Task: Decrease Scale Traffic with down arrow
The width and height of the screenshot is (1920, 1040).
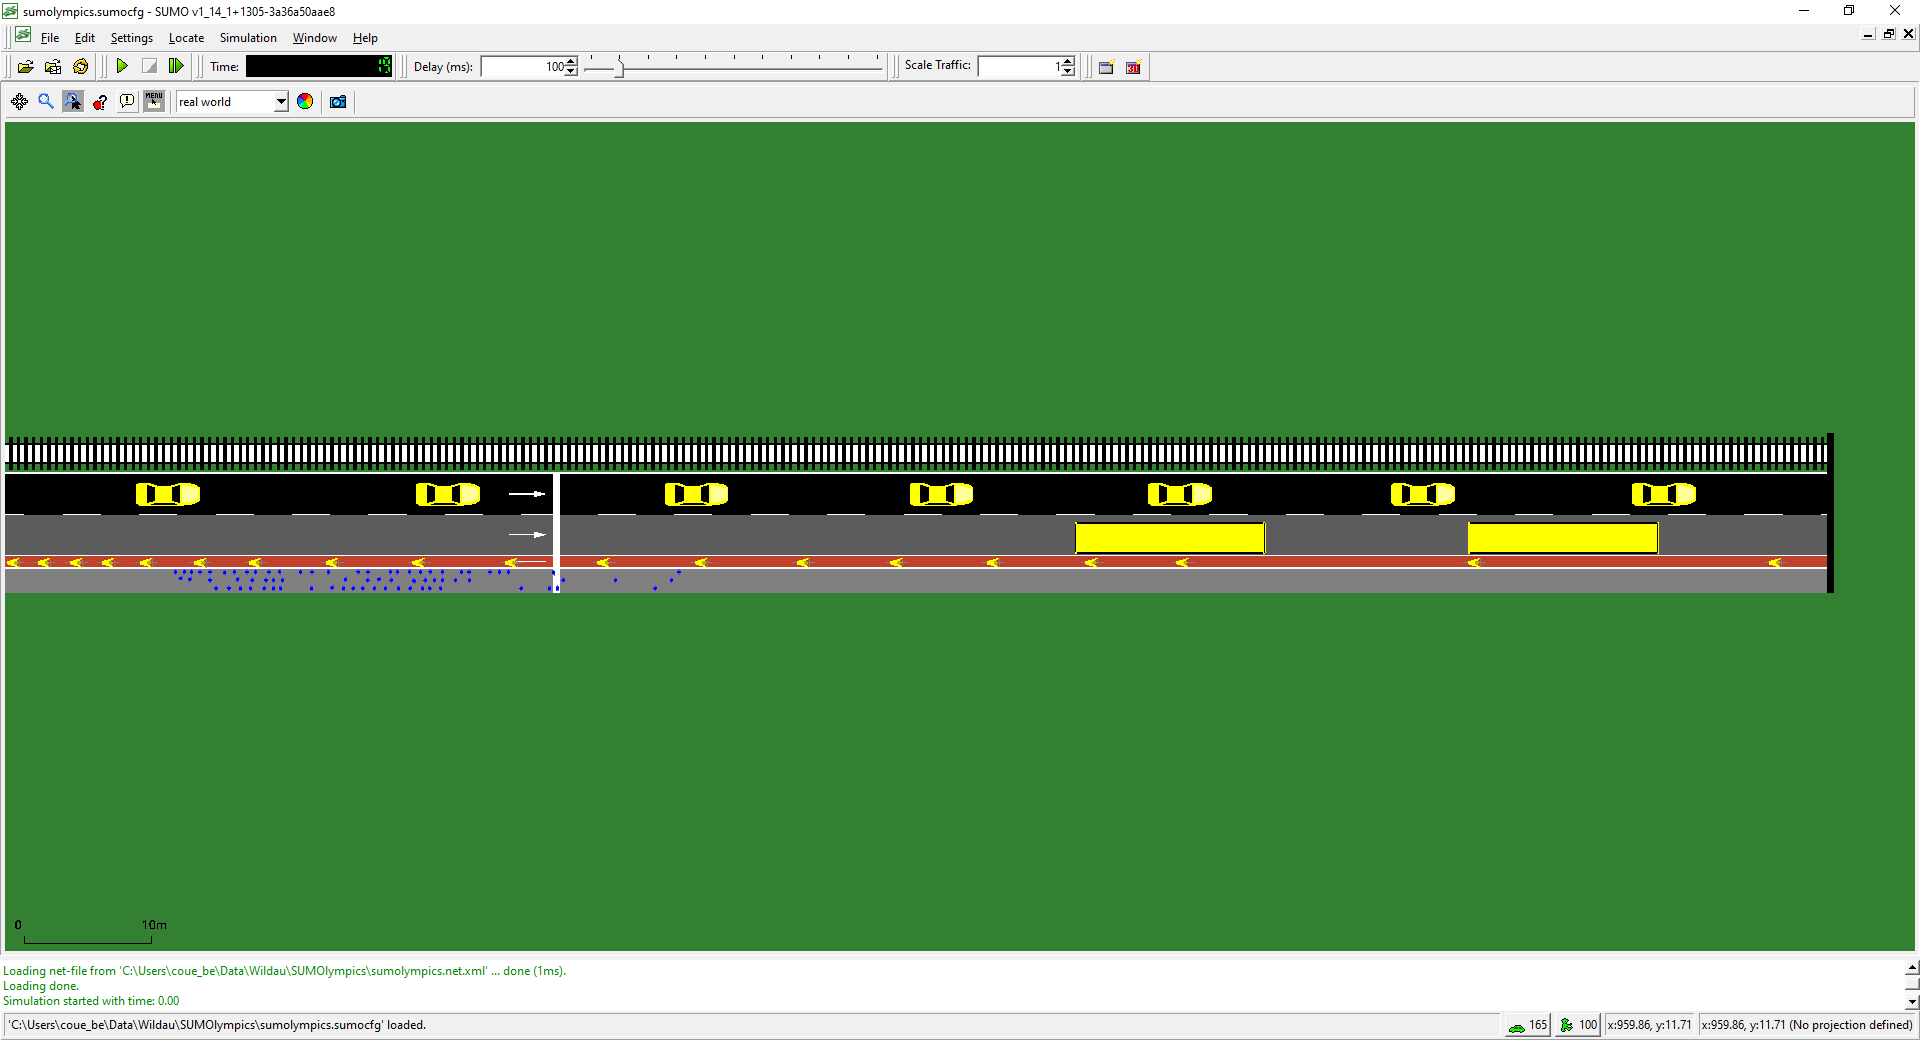Action: coord(1068,72)
